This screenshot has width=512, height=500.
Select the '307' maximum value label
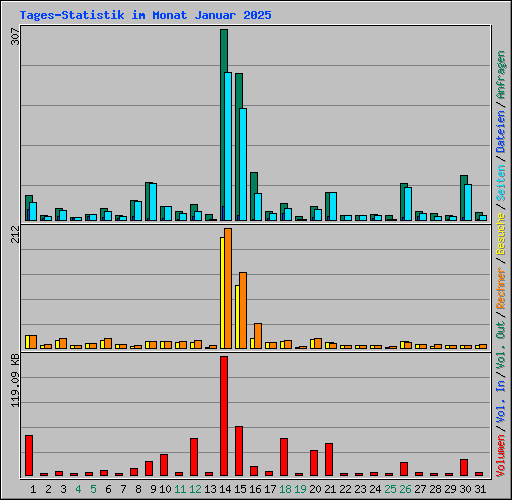click(x=16, y=36)
